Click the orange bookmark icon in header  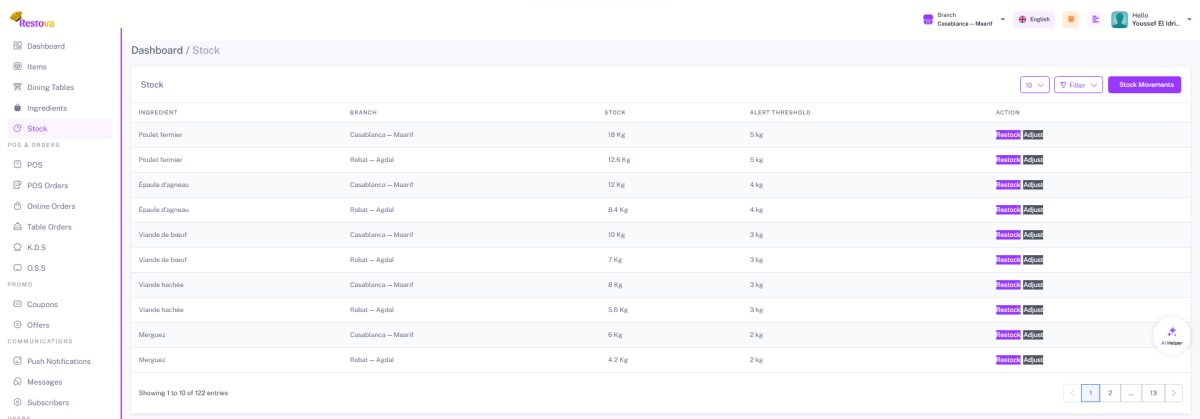tap(1071, 19)
